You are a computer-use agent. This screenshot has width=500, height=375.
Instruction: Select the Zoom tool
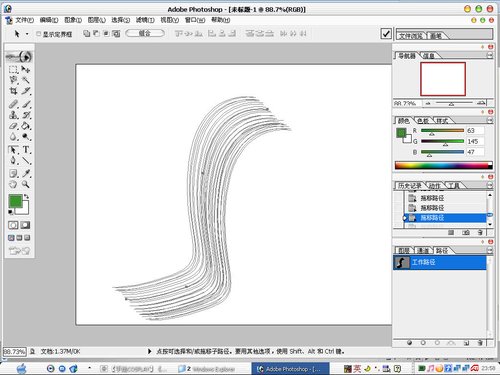(x=26, y=184)
